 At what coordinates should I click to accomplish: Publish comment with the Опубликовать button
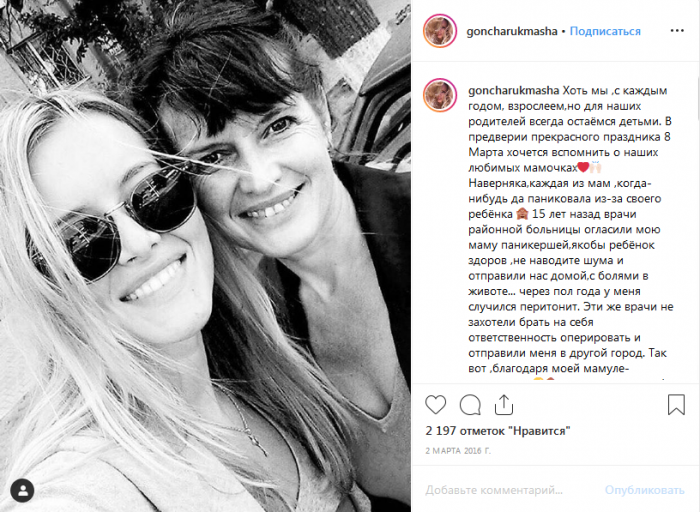coord(644,490)
